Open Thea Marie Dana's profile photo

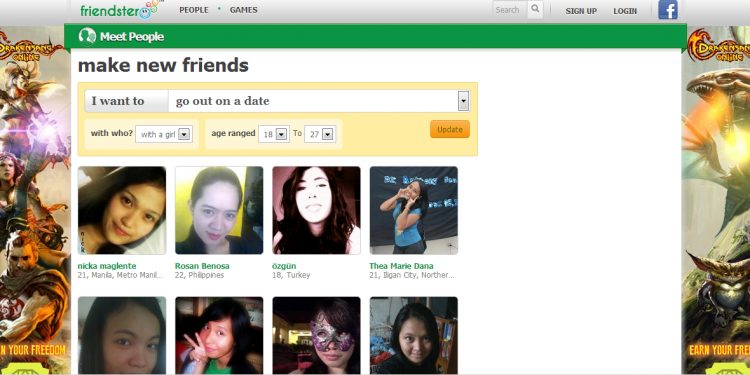(414, 210)
